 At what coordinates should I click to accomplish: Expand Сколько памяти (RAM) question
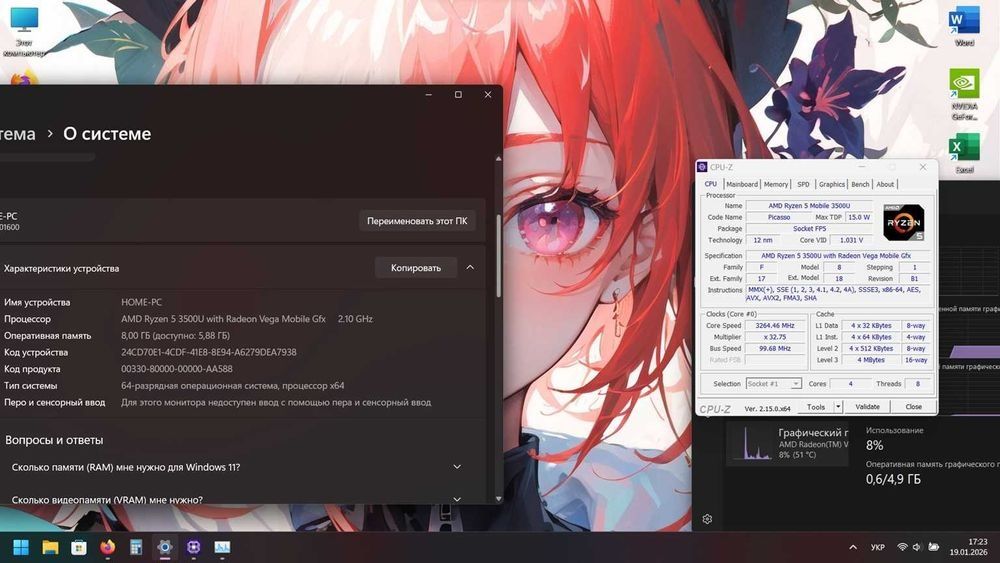(x=457, y=467)
